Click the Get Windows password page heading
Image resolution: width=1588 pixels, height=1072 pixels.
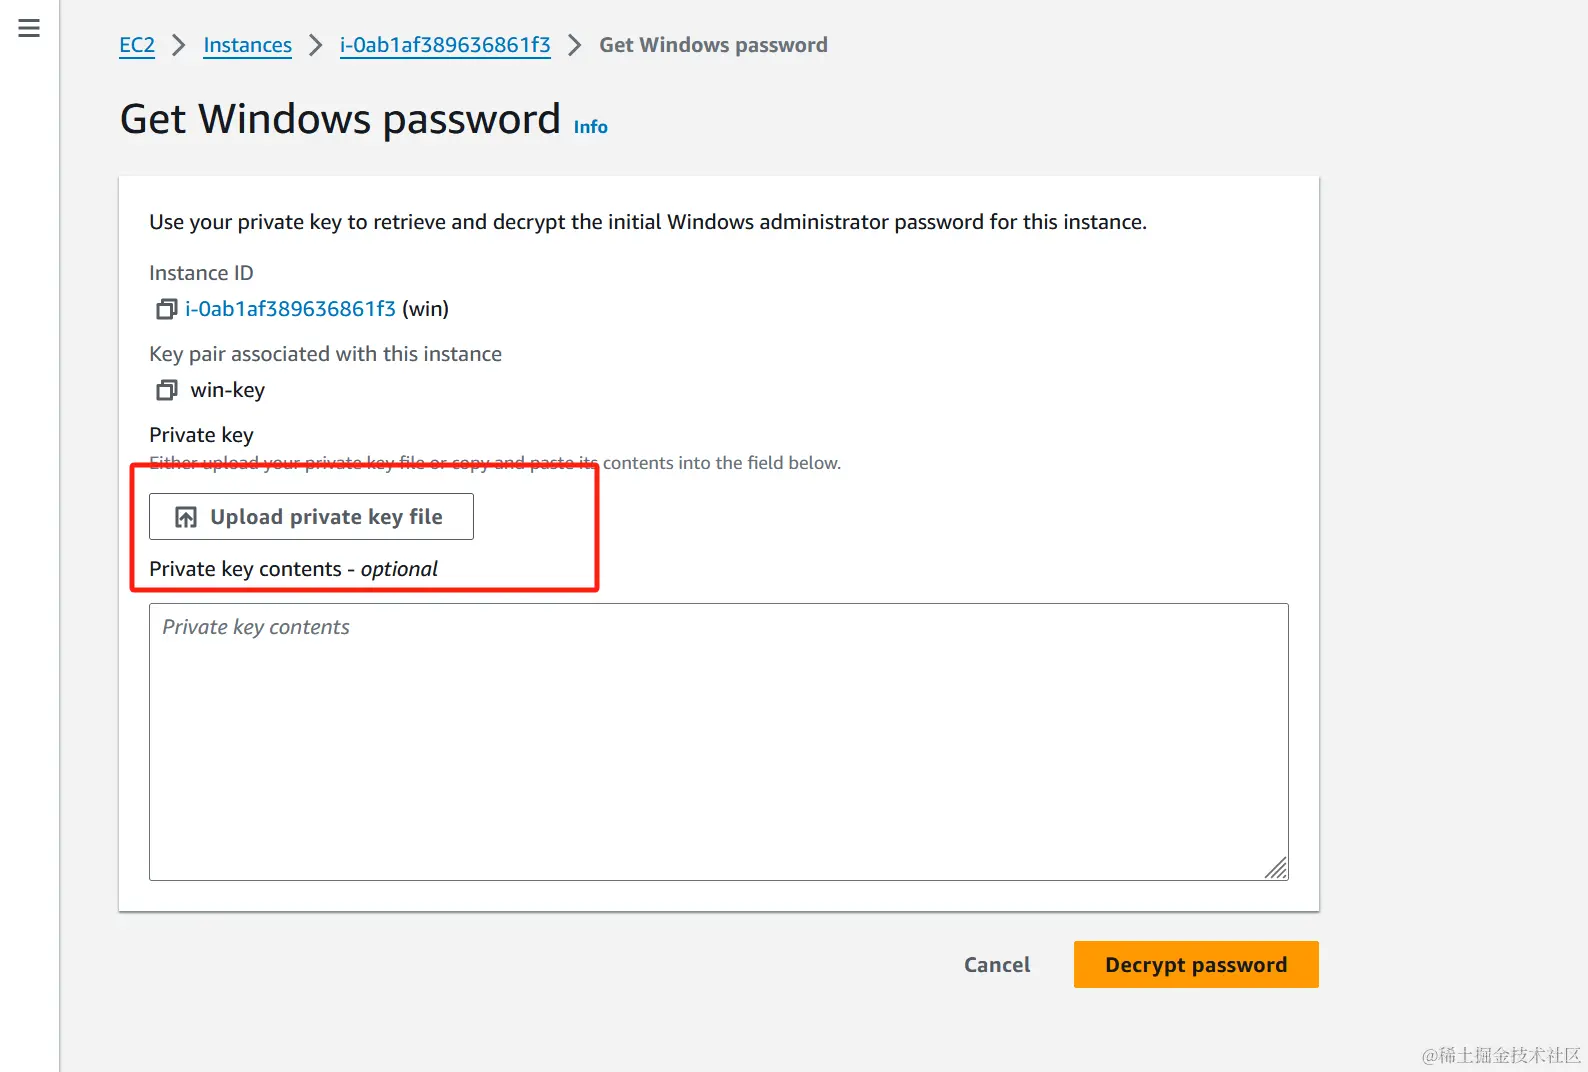pos(340,119)
